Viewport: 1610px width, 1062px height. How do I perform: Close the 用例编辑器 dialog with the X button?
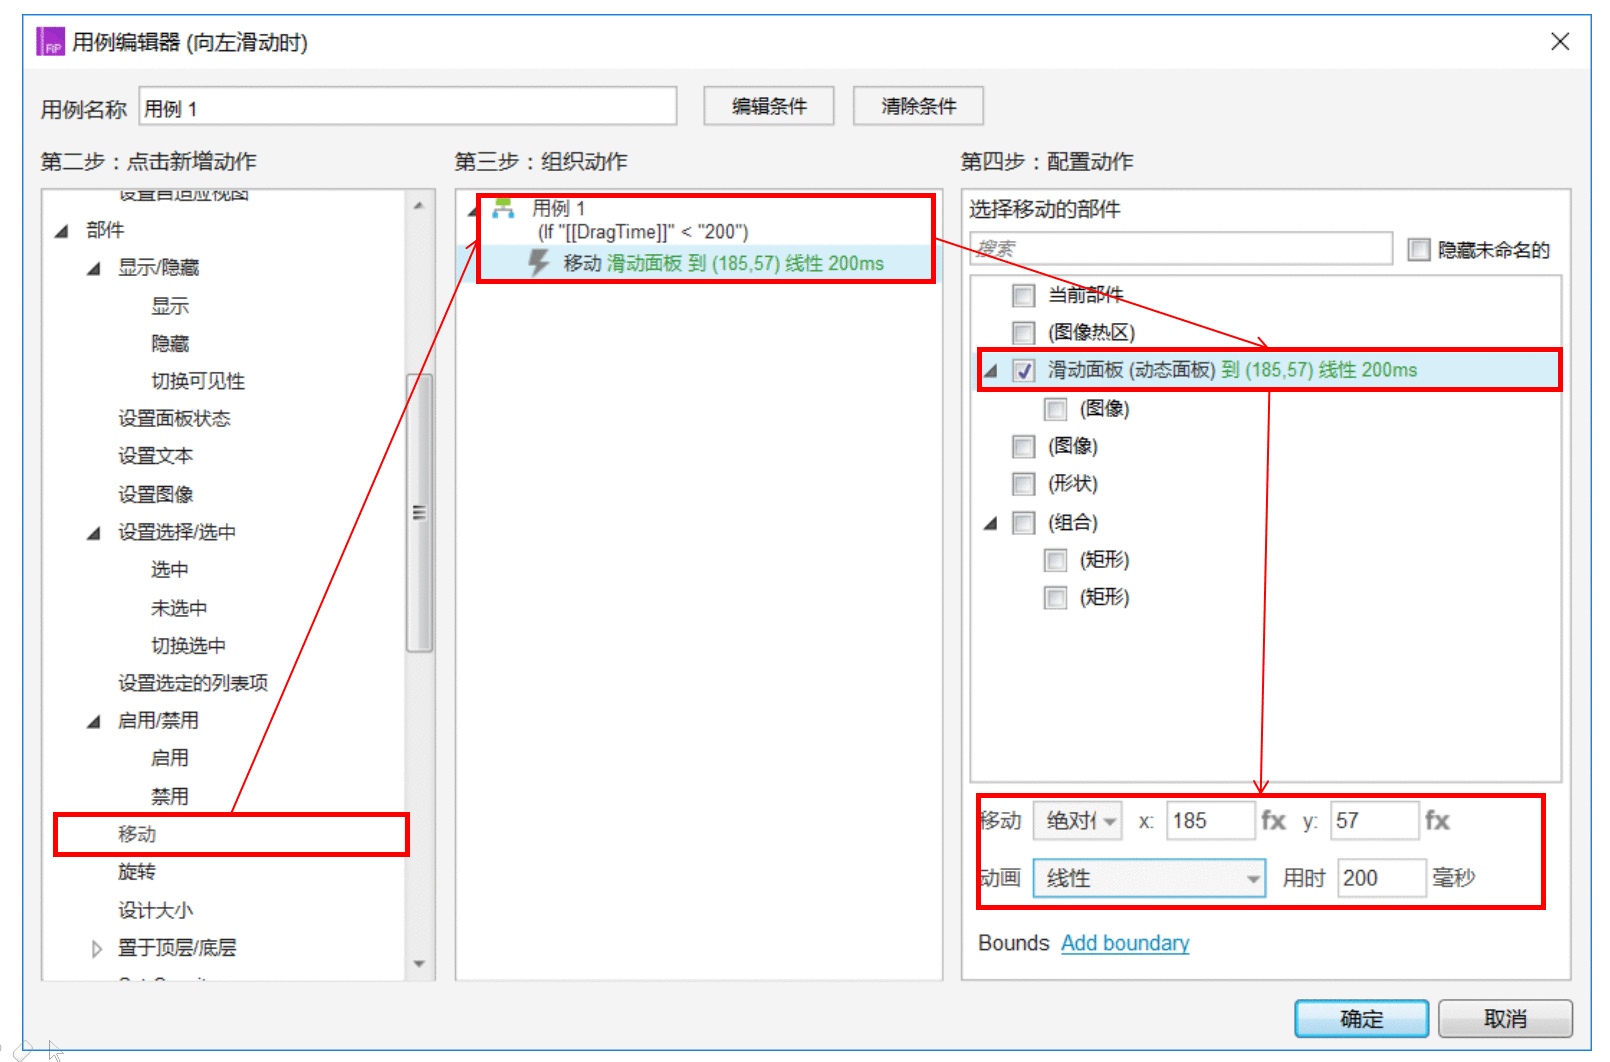[1560, 41]
